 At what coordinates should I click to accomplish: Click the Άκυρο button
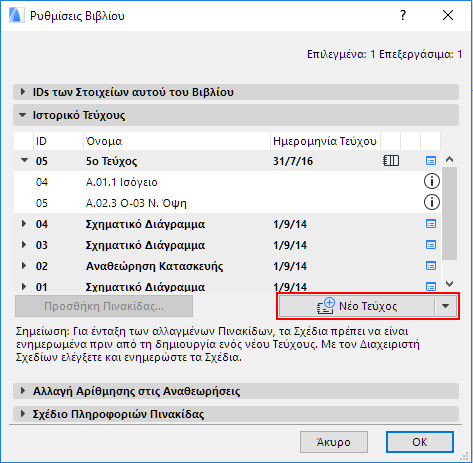click(334, 442)
